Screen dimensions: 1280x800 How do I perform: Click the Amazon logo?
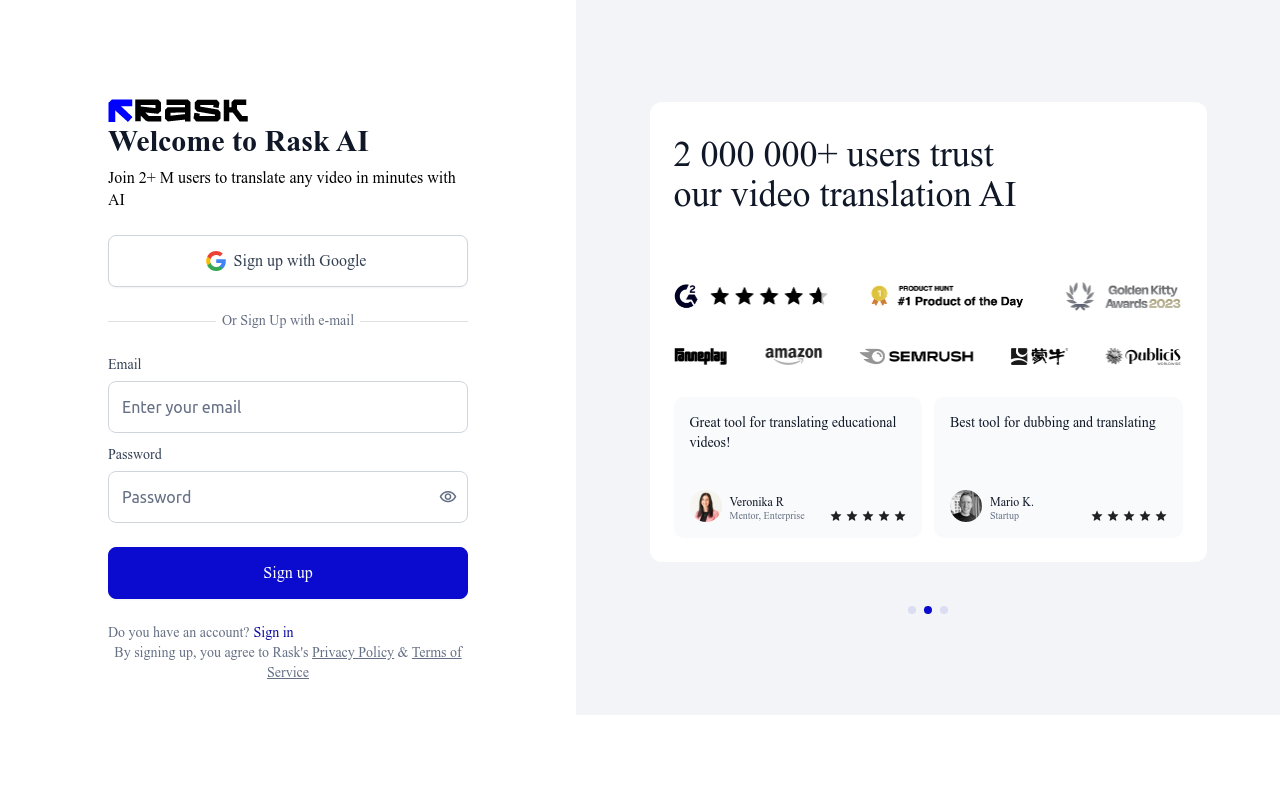[x=793, y=356]
